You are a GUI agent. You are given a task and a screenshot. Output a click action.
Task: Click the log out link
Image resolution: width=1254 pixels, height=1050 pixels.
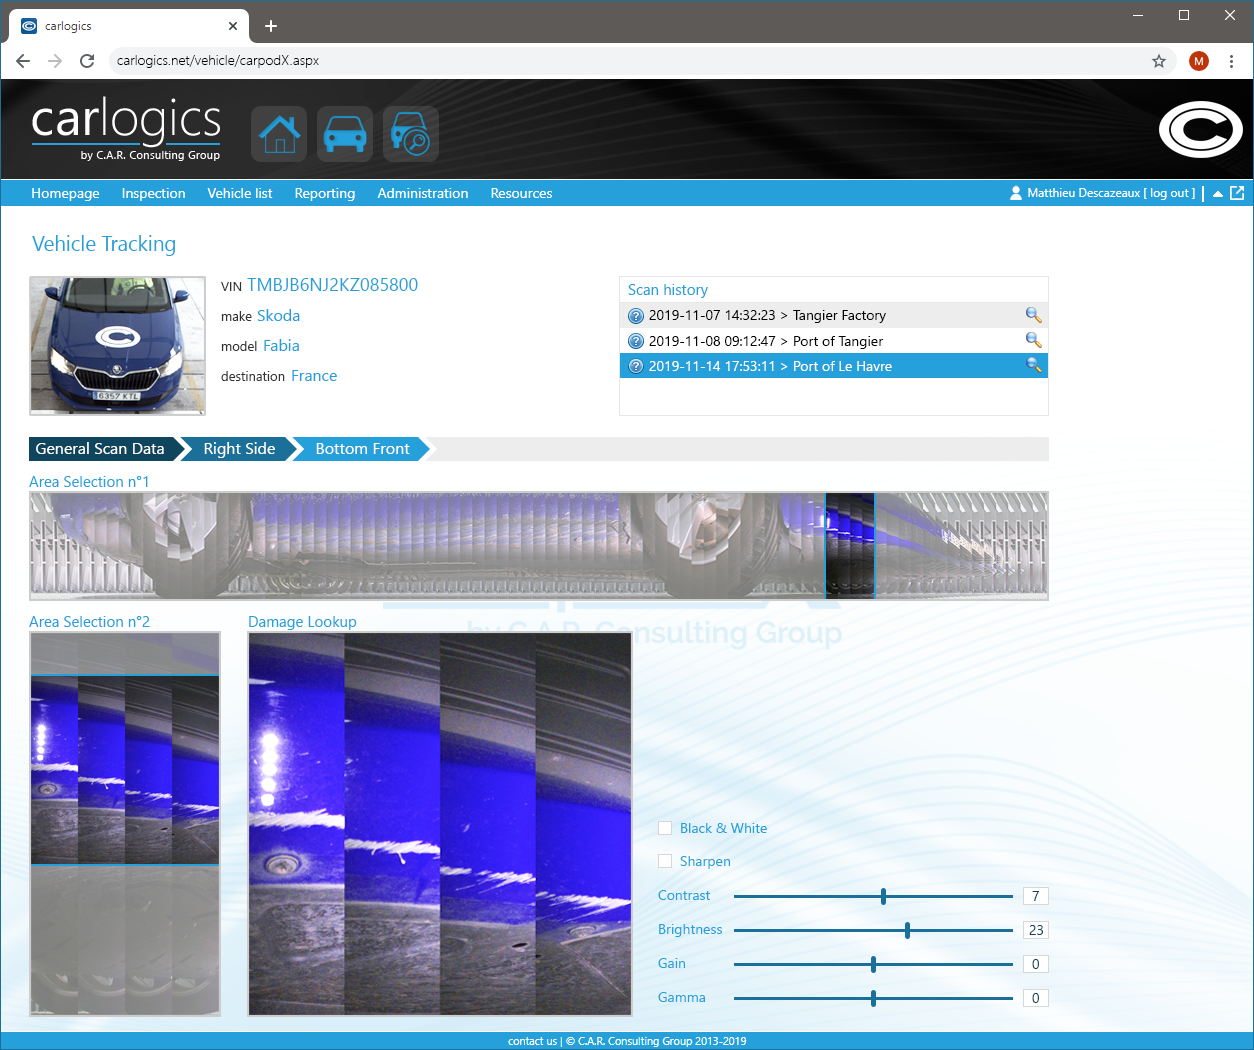1169,193
